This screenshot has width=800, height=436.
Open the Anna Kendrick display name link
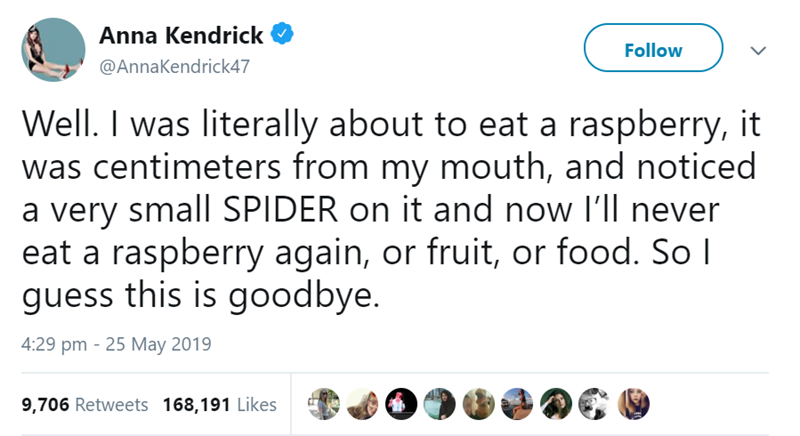click(181, 35)
